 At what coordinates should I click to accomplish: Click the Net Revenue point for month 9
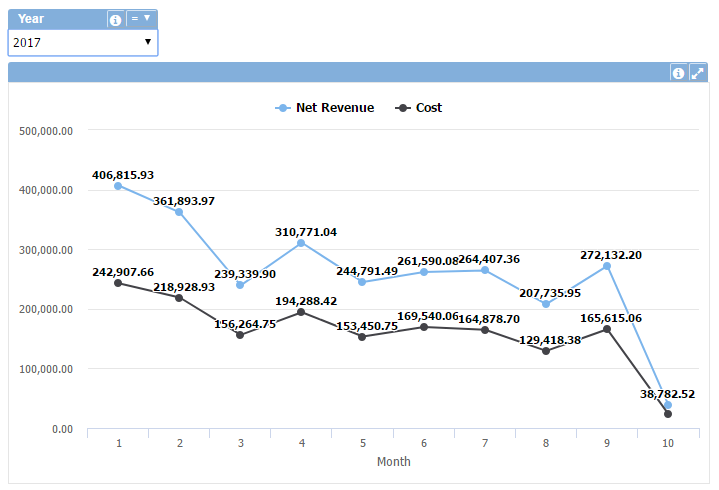pyautogui.click(x=607, y=266)
